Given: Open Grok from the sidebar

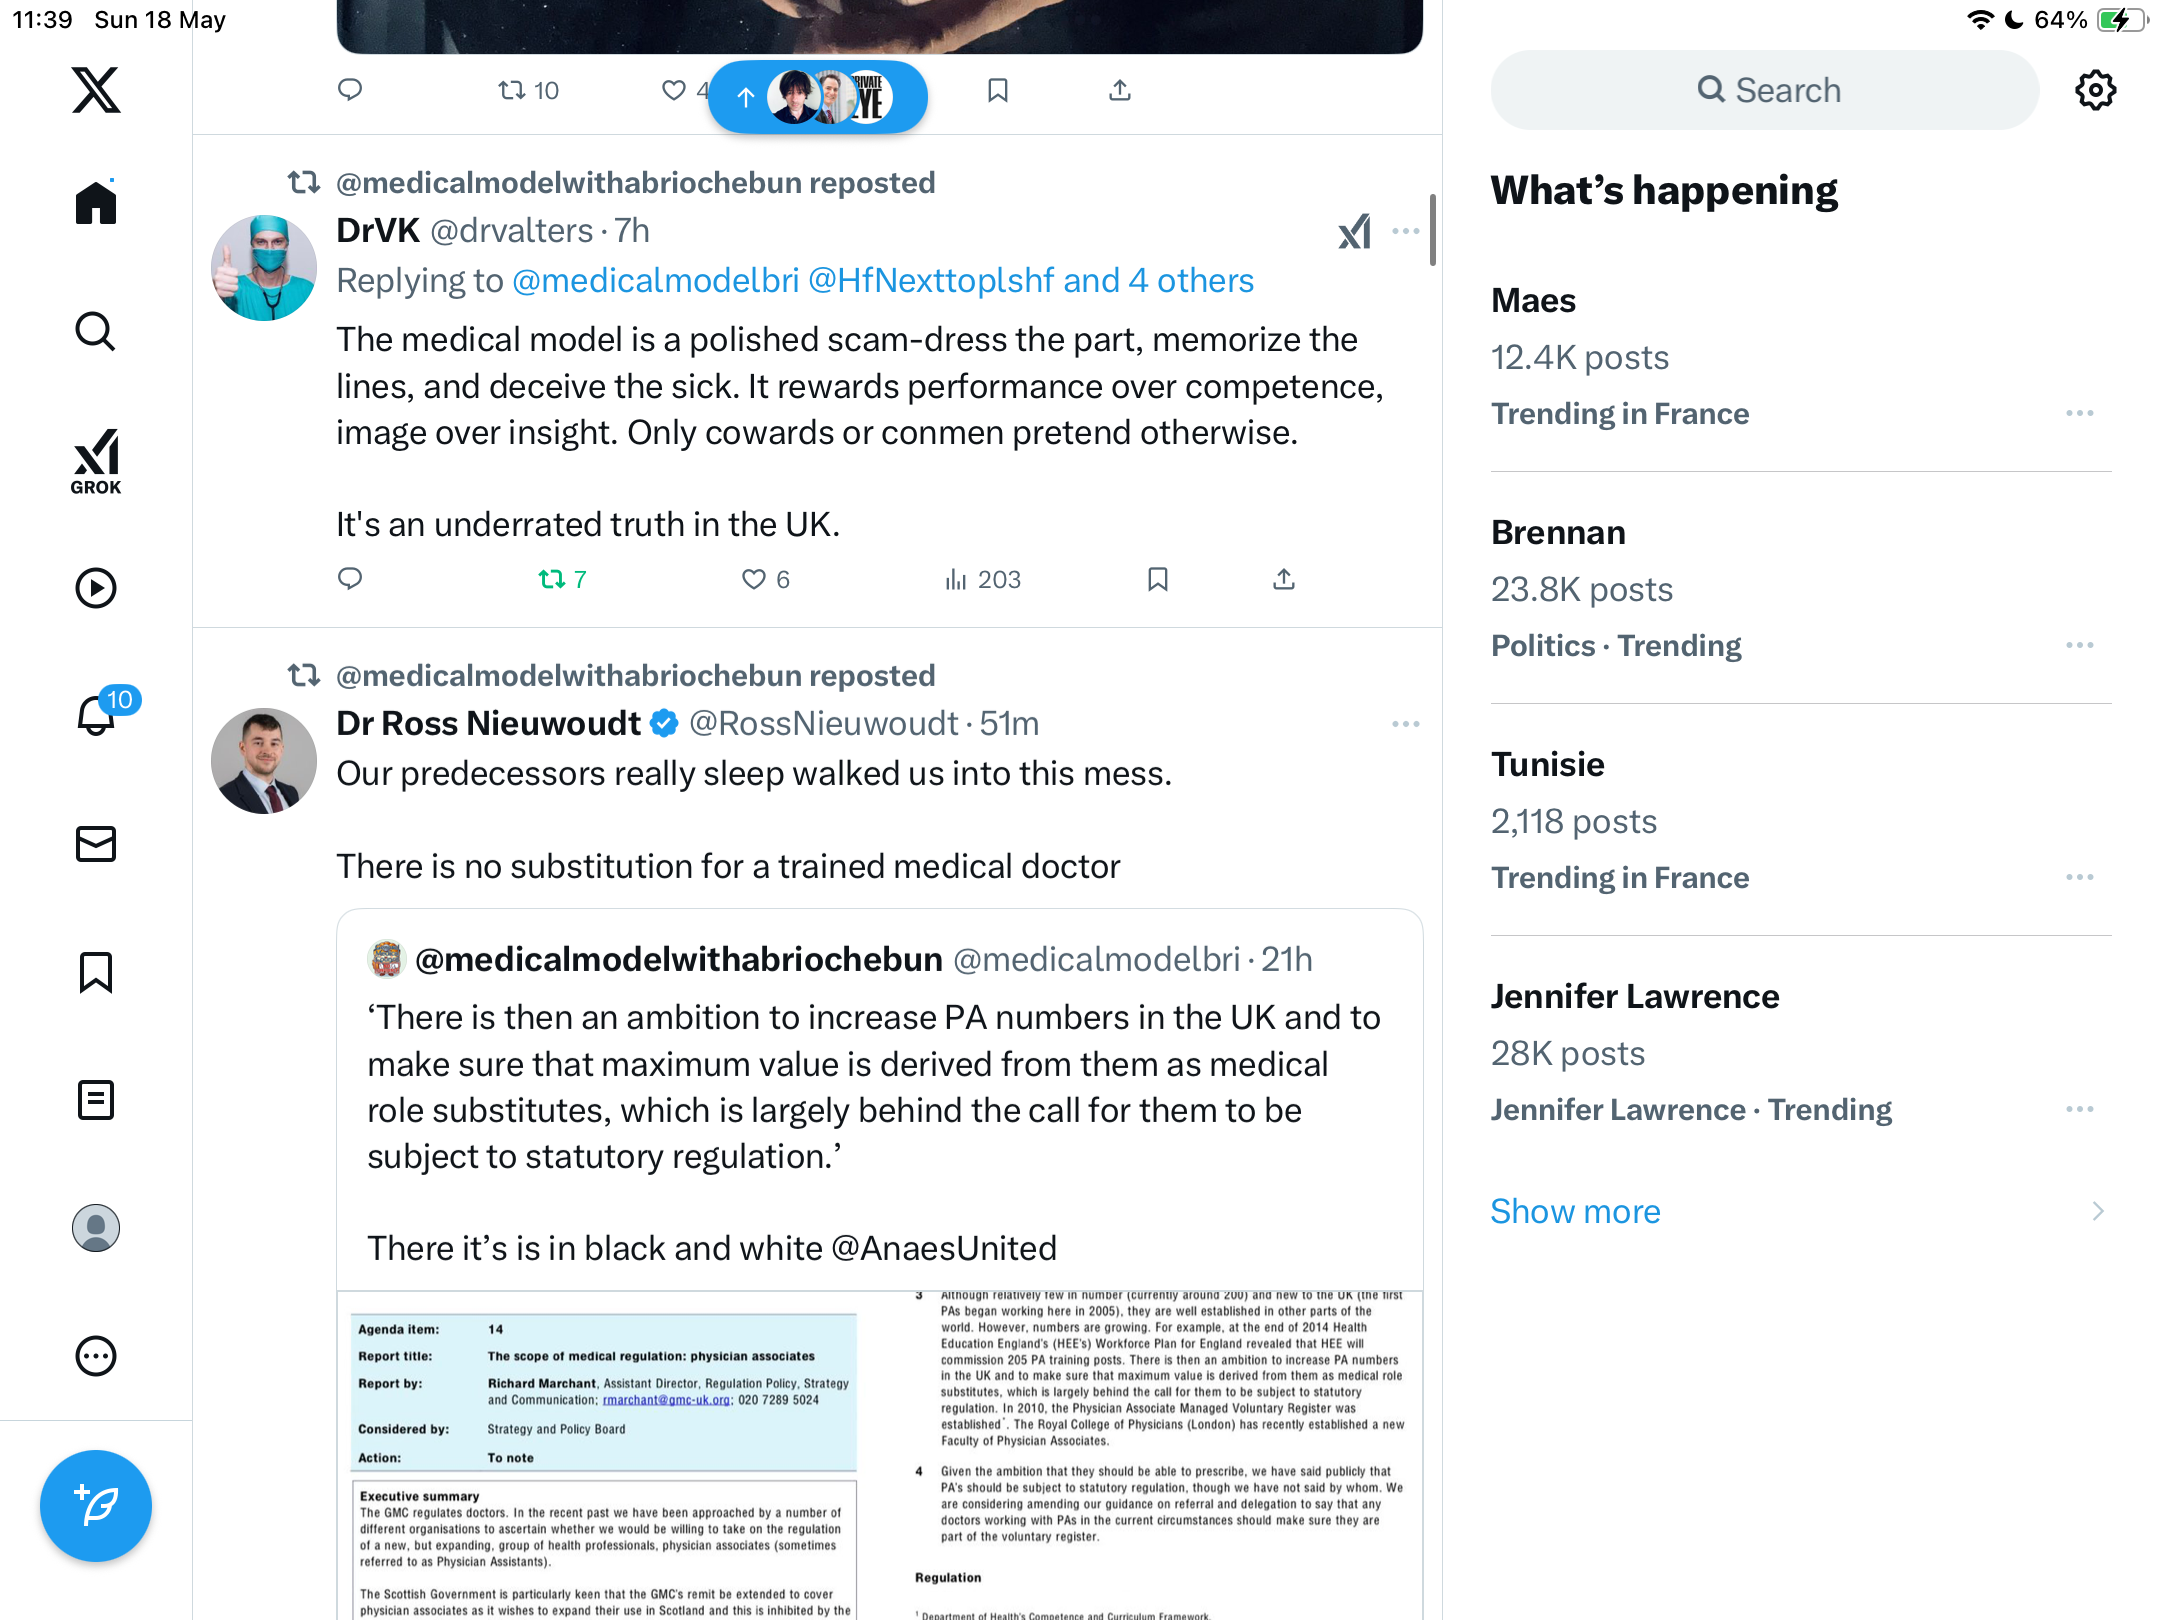Looking at the screenshot, I should [x=96, y=461].
